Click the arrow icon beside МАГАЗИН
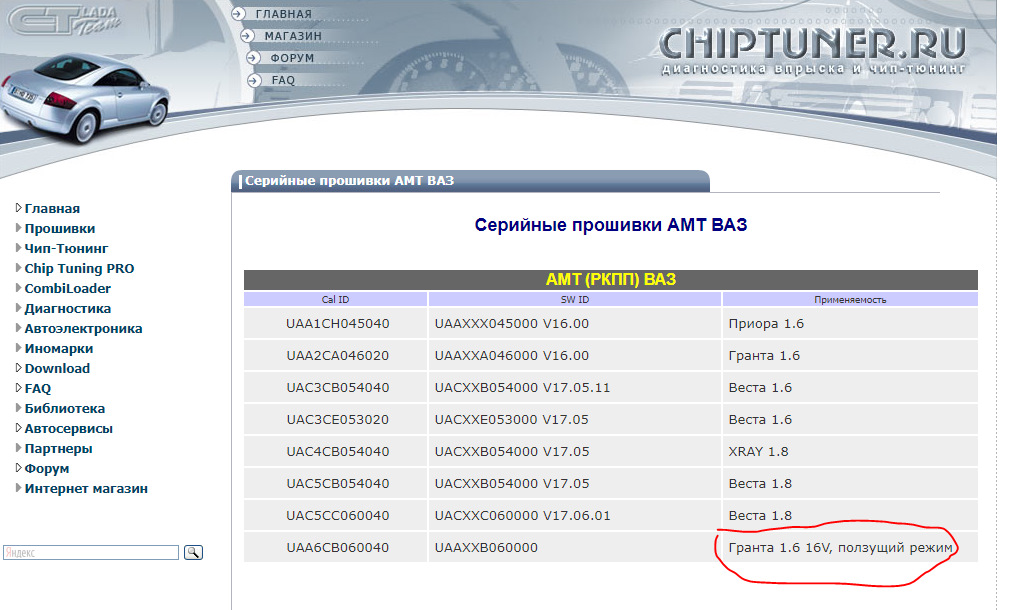 point(246,36)
